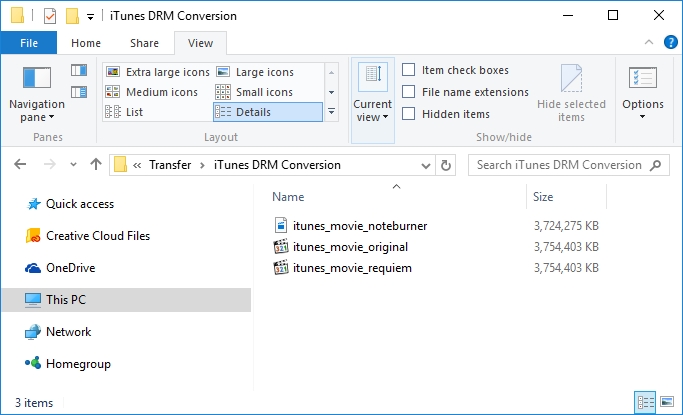Enable Item check boxes

pos(408,70)
